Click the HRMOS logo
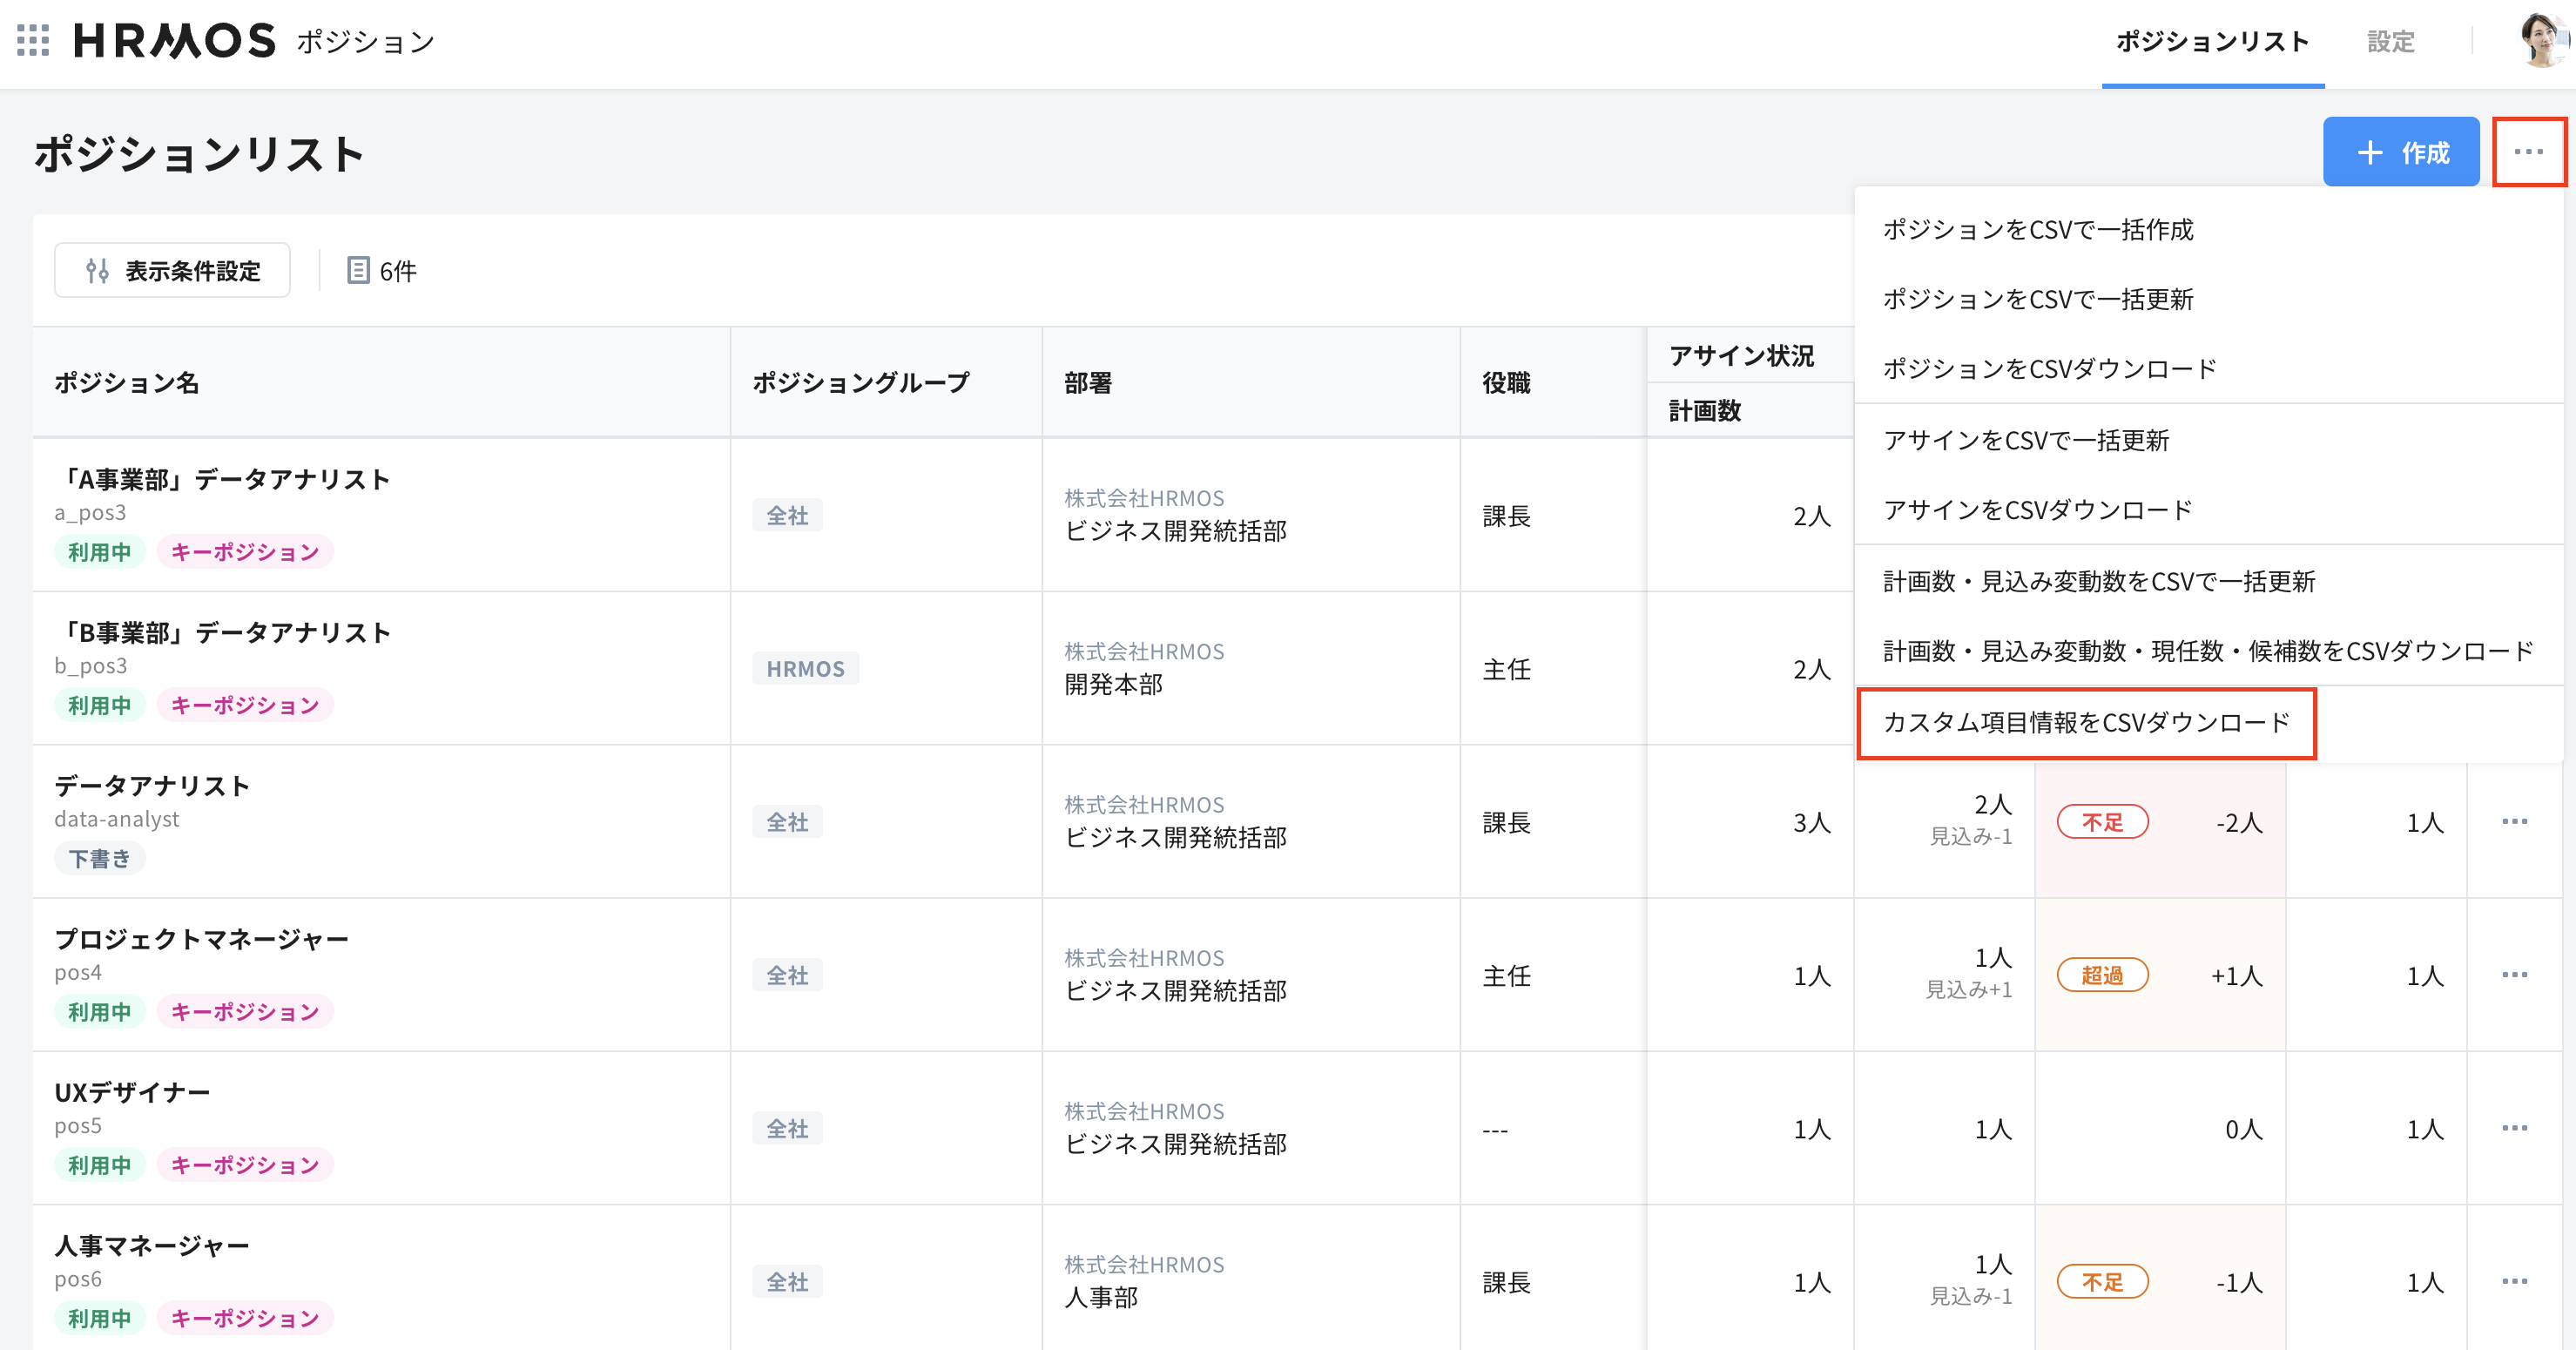 point(176,40)
